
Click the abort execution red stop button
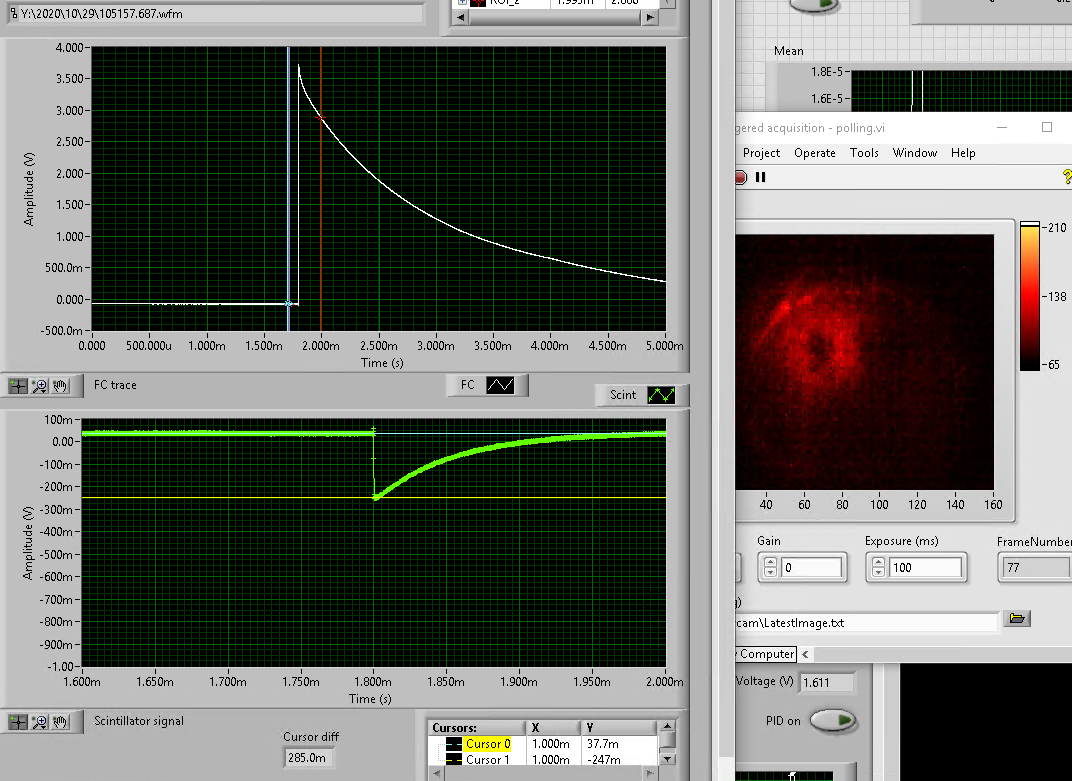click(740, 177)
